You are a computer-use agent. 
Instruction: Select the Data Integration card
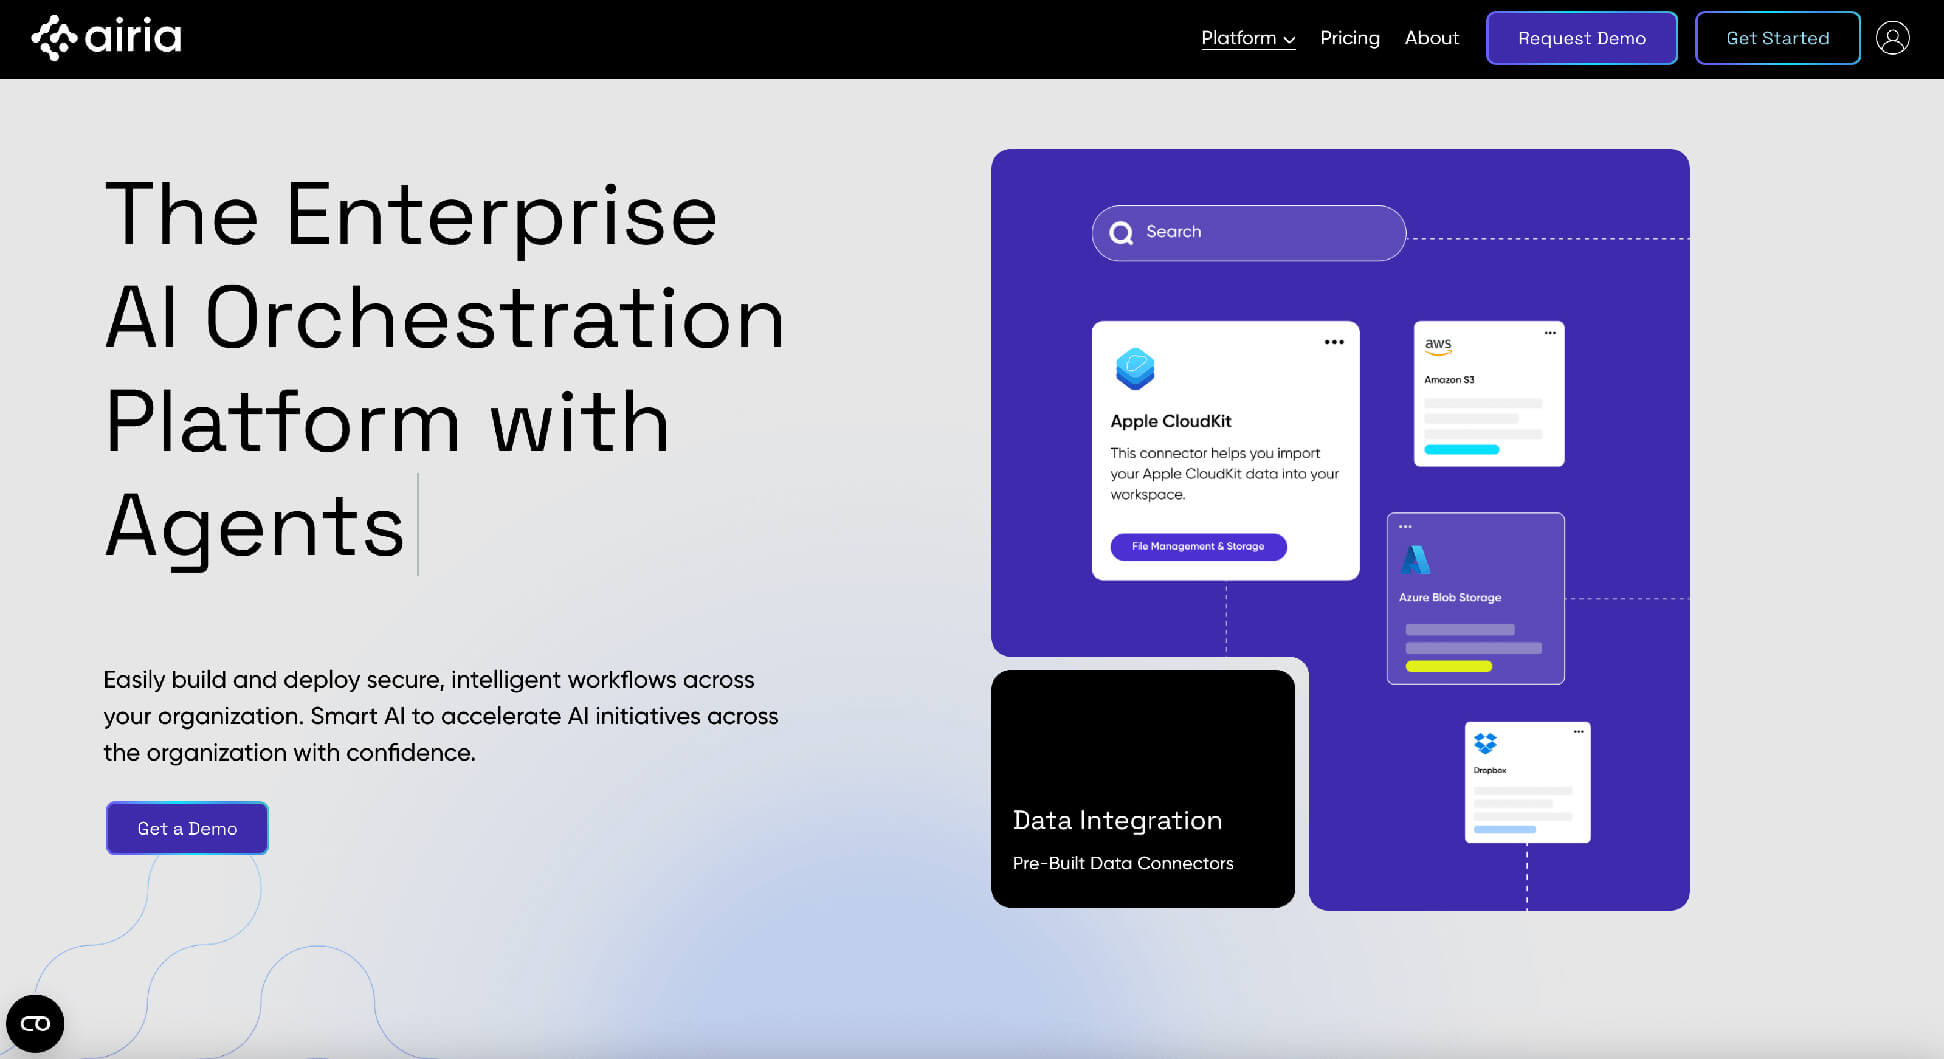[x=1142, y=789]
